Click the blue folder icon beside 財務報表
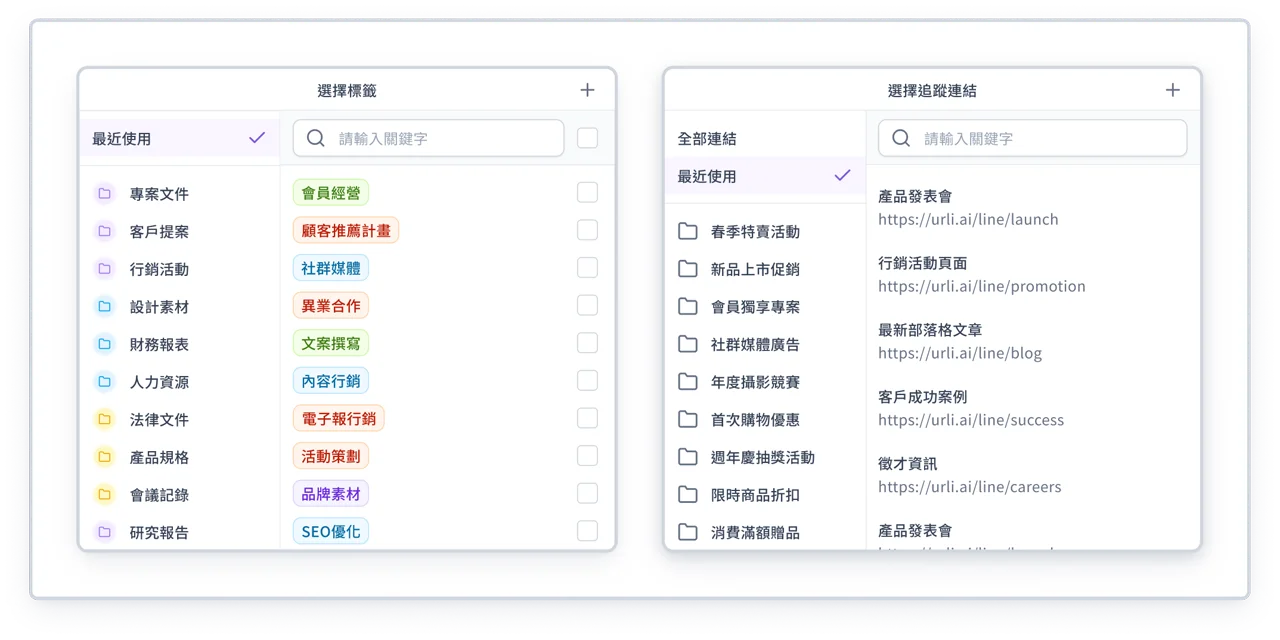The width and height of the screenshot is (1280, 640). click(x=105, y=344)
